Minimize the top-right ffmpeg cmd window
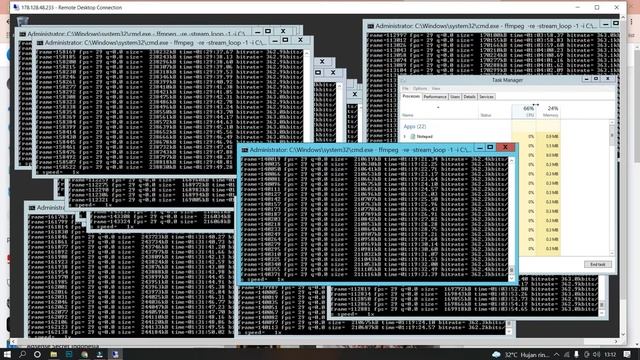The image size is (640, 360). [606, 24]
